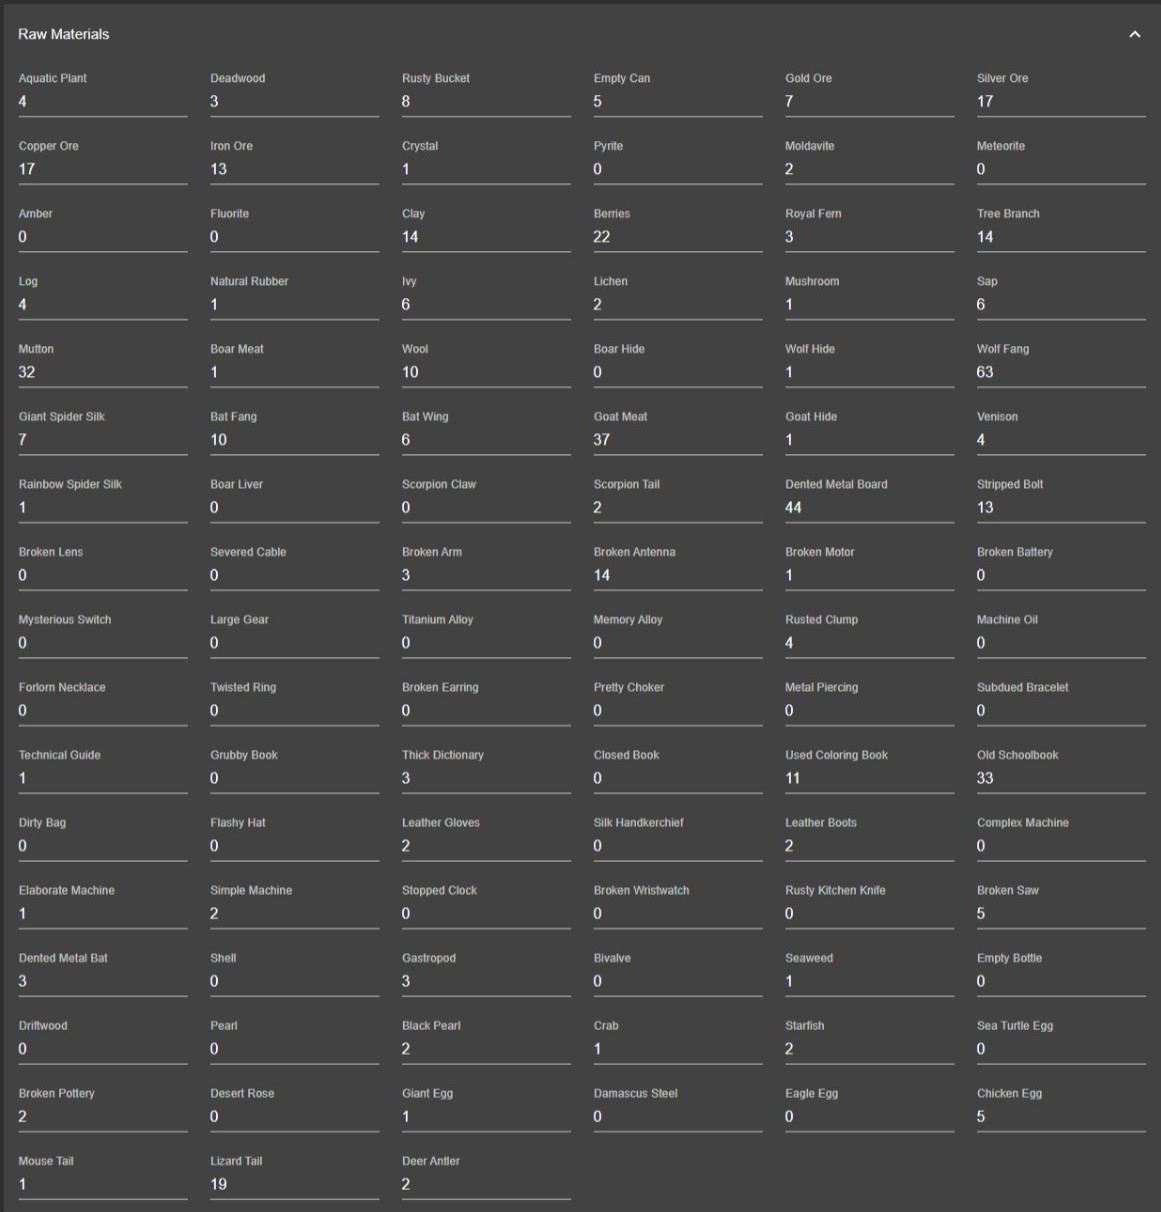1161x1212 pixels.
Task: Edit the Old Schoolbook quantity
Action: 1060,778
